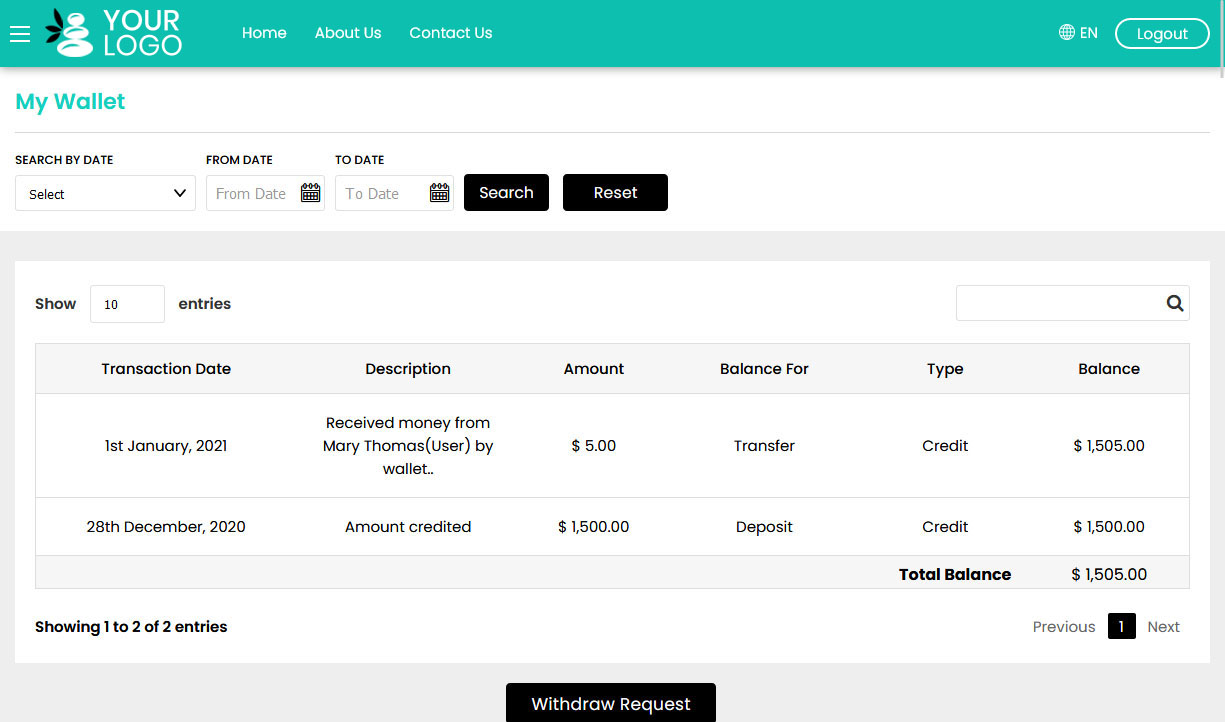Screen dimensions: 1225x722
Task: Focus the From Date input field
Action: pyautogui.click(x=253, y=194)
